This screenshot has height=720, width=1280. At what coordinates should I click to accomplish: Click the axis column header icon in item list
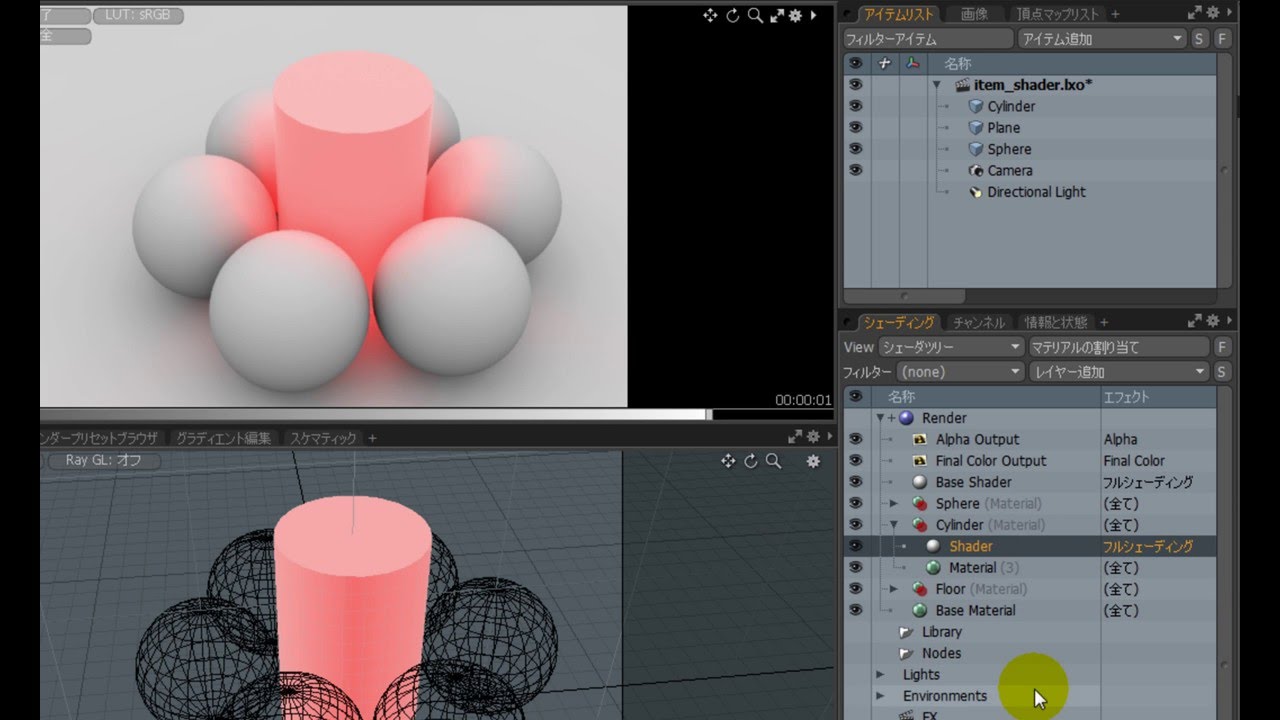point(912,63)
